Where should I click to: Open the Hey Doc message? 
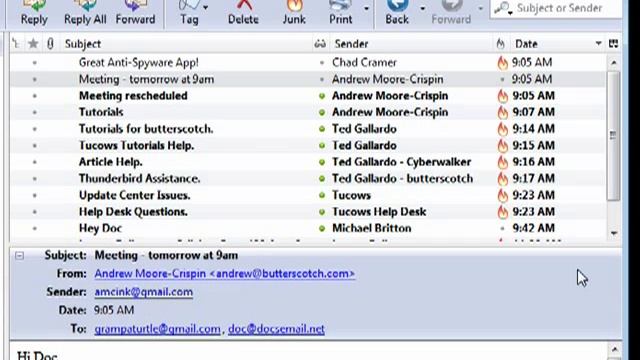coord(100,228)
